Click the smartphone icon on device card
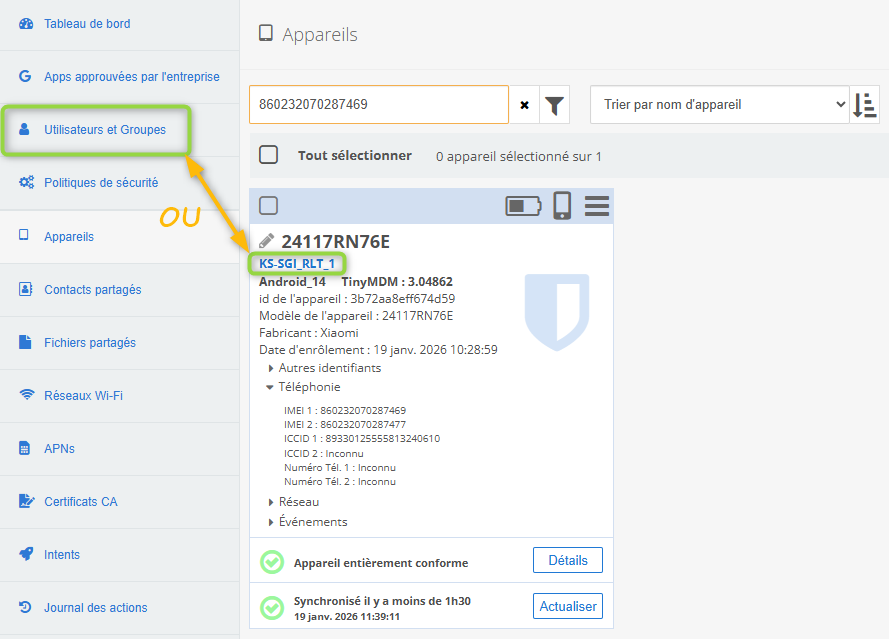 (562, 205)
